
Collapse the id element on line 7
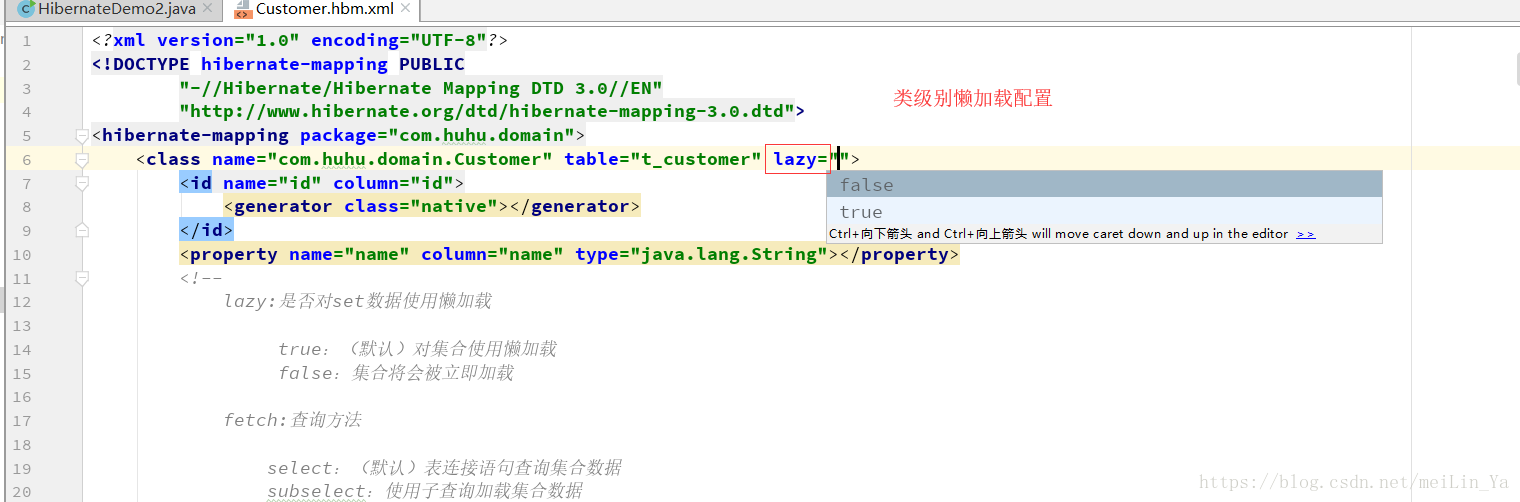(82, 183)
